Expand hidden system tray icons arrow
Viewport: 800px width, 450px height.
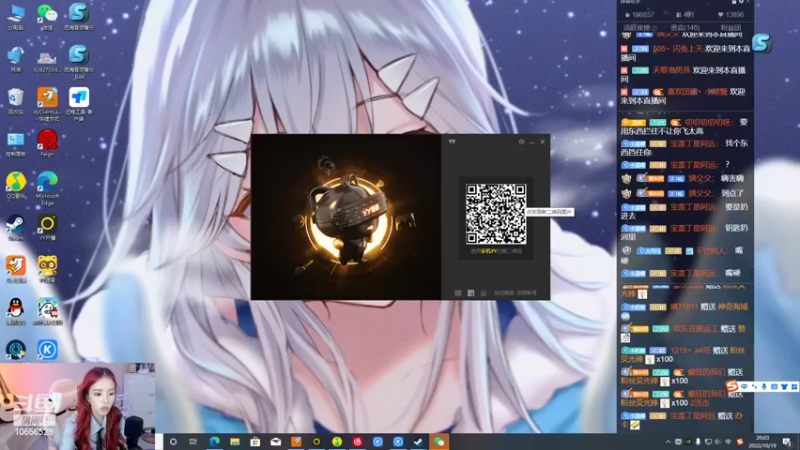[x=668, y=442]
